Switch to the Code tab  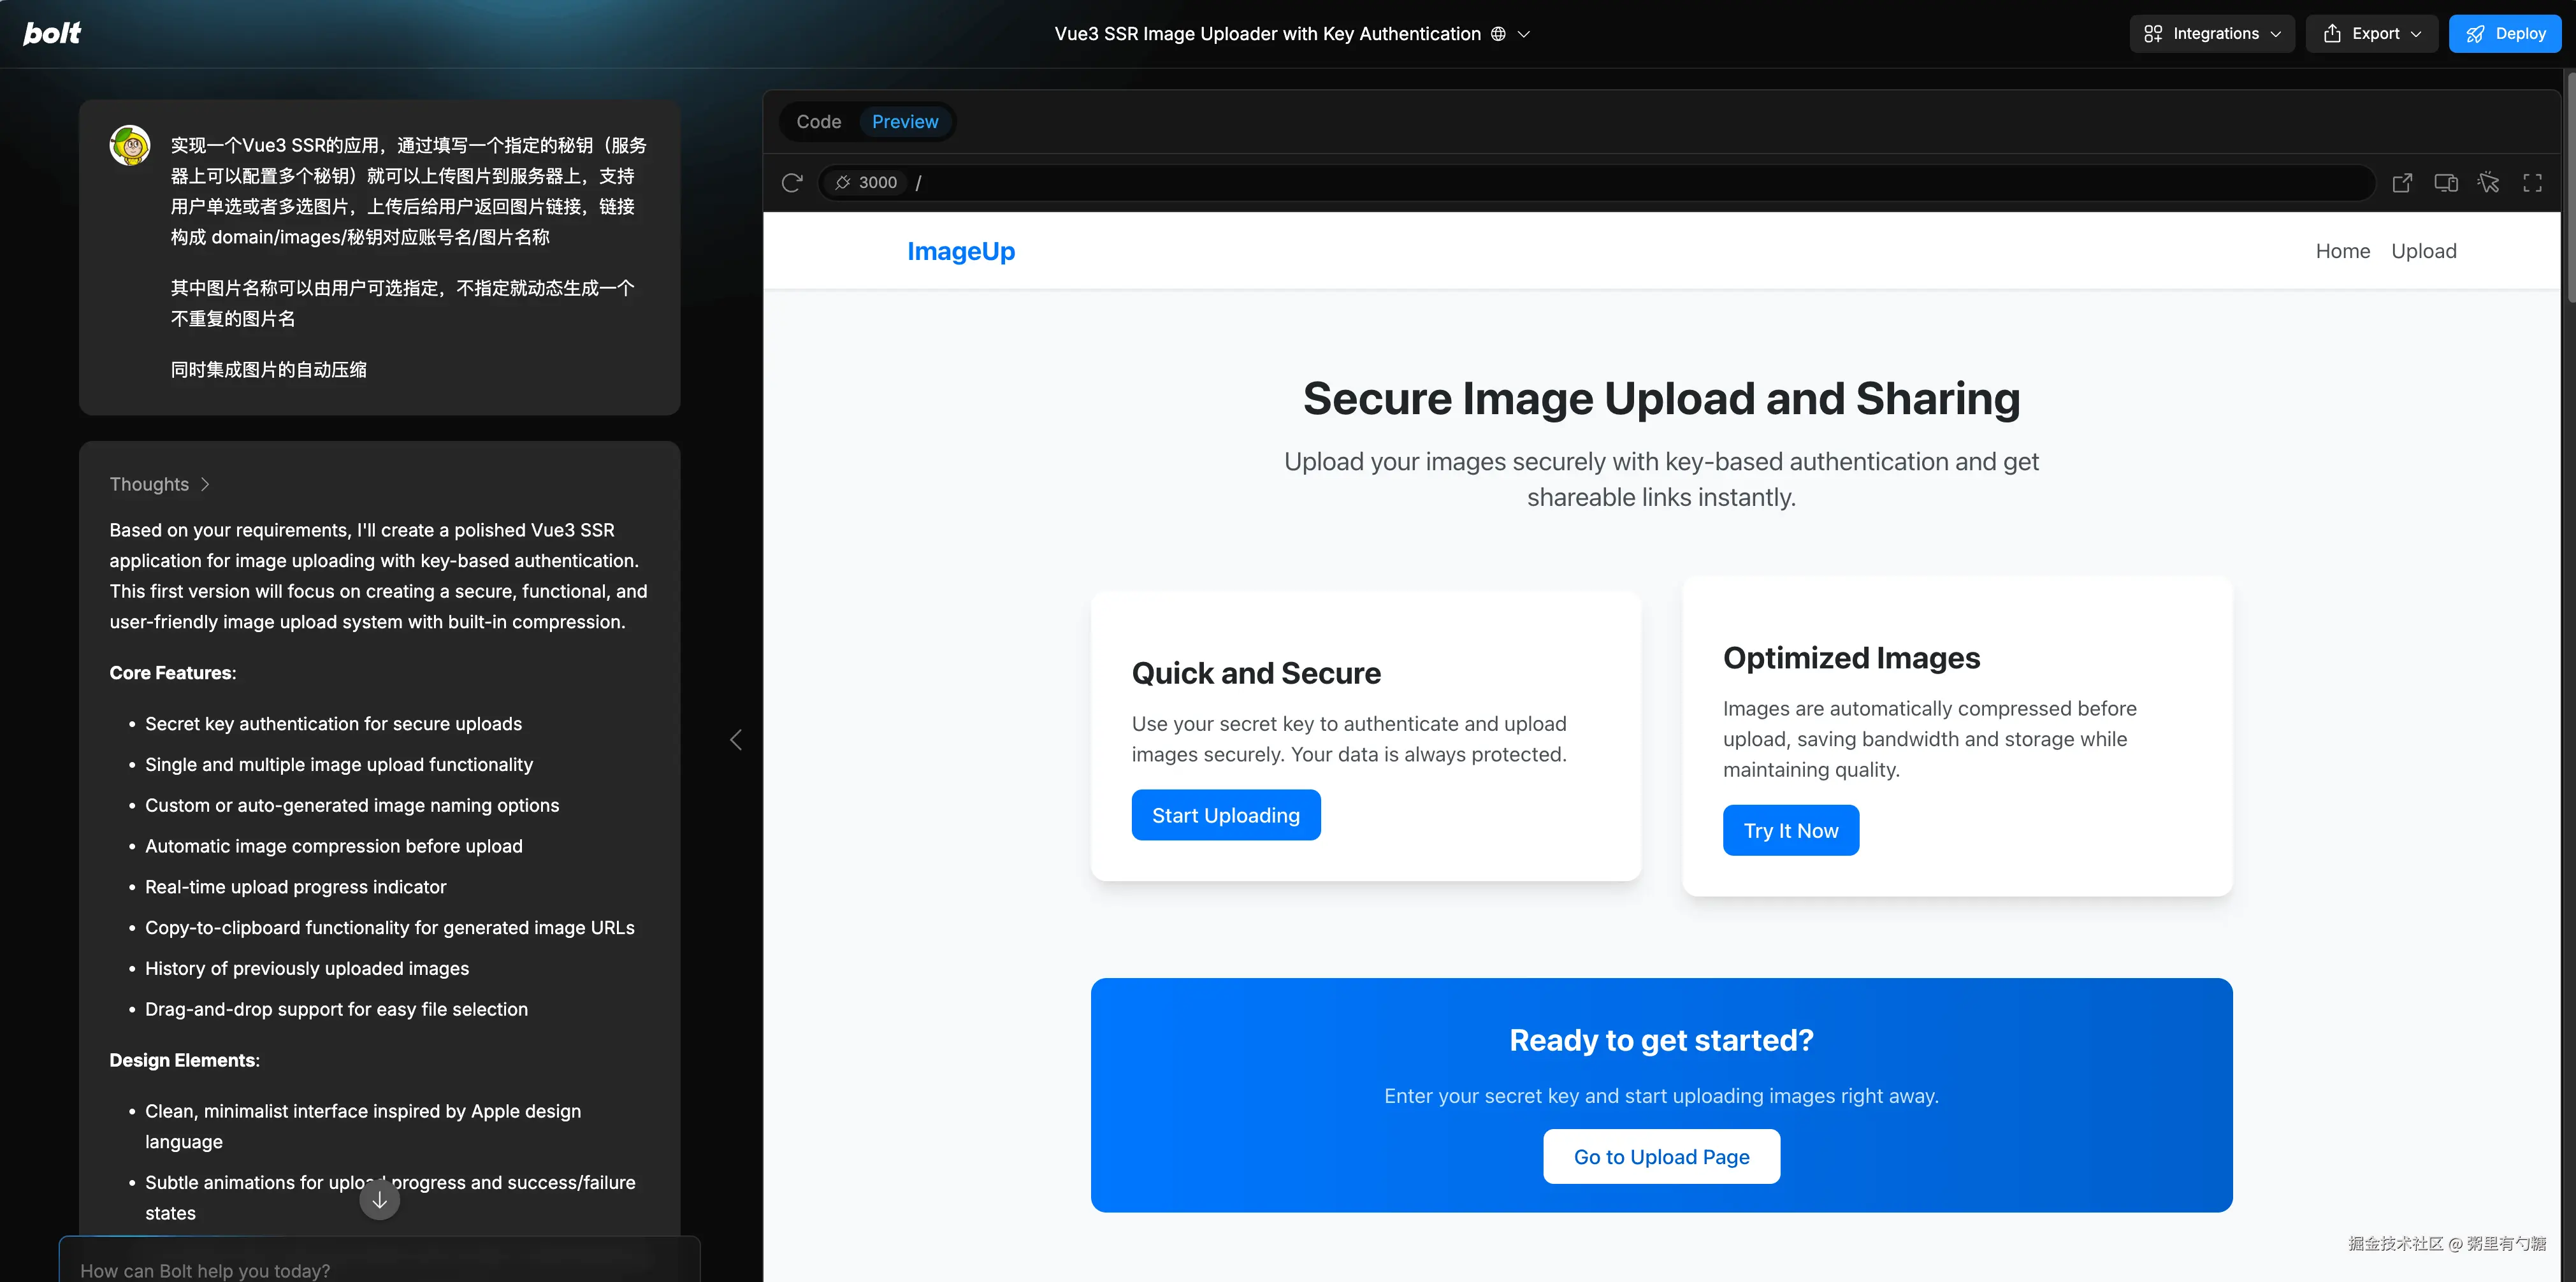[x=818, y=122]
